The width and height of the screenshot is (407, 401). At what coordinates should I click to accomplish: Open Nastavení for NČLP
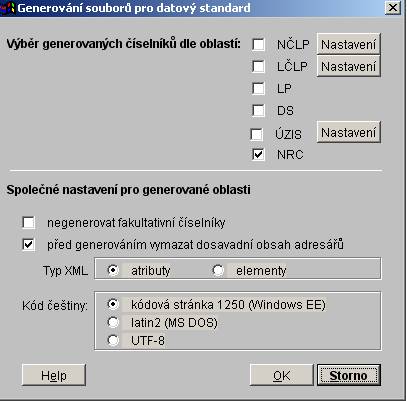(348, 44)
